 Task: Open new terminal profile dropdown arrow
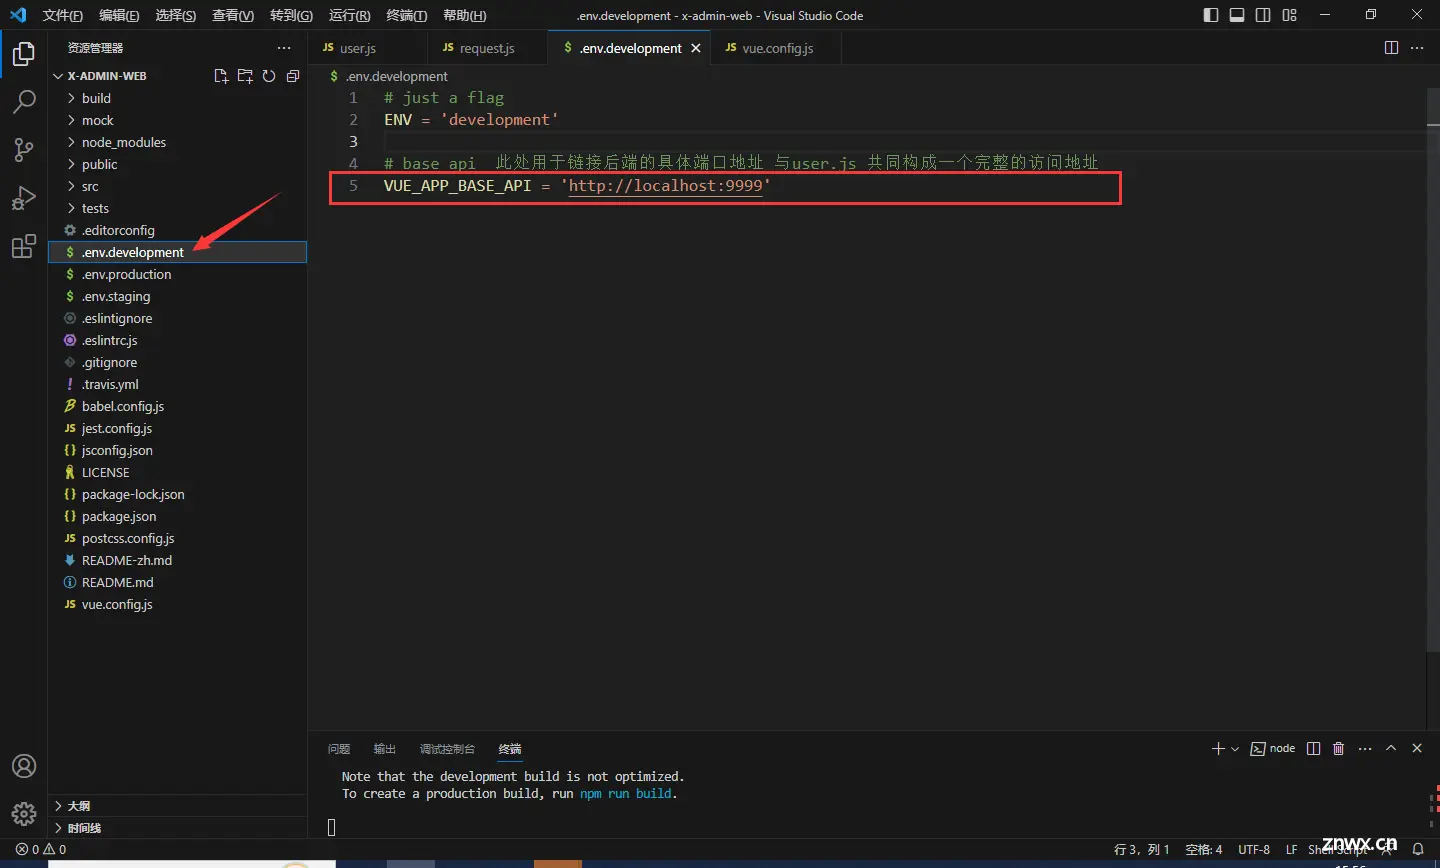1235,748
